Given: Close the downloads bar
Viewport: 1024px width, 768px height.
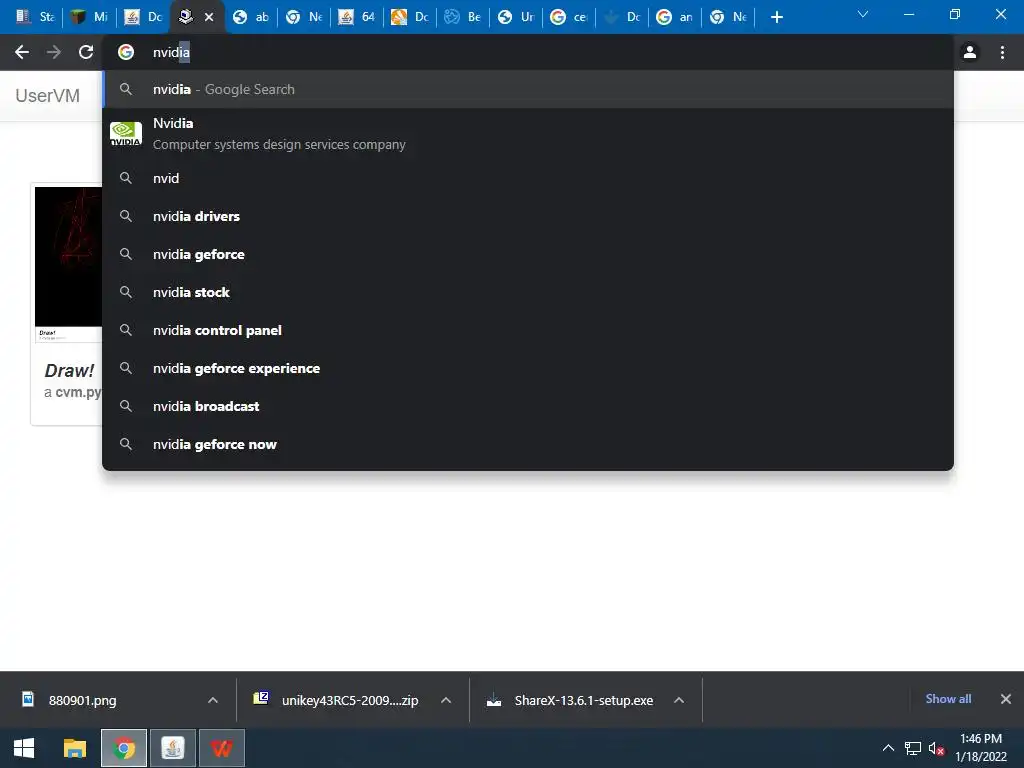Looking at the screenshot, I should click(1006, 699).
